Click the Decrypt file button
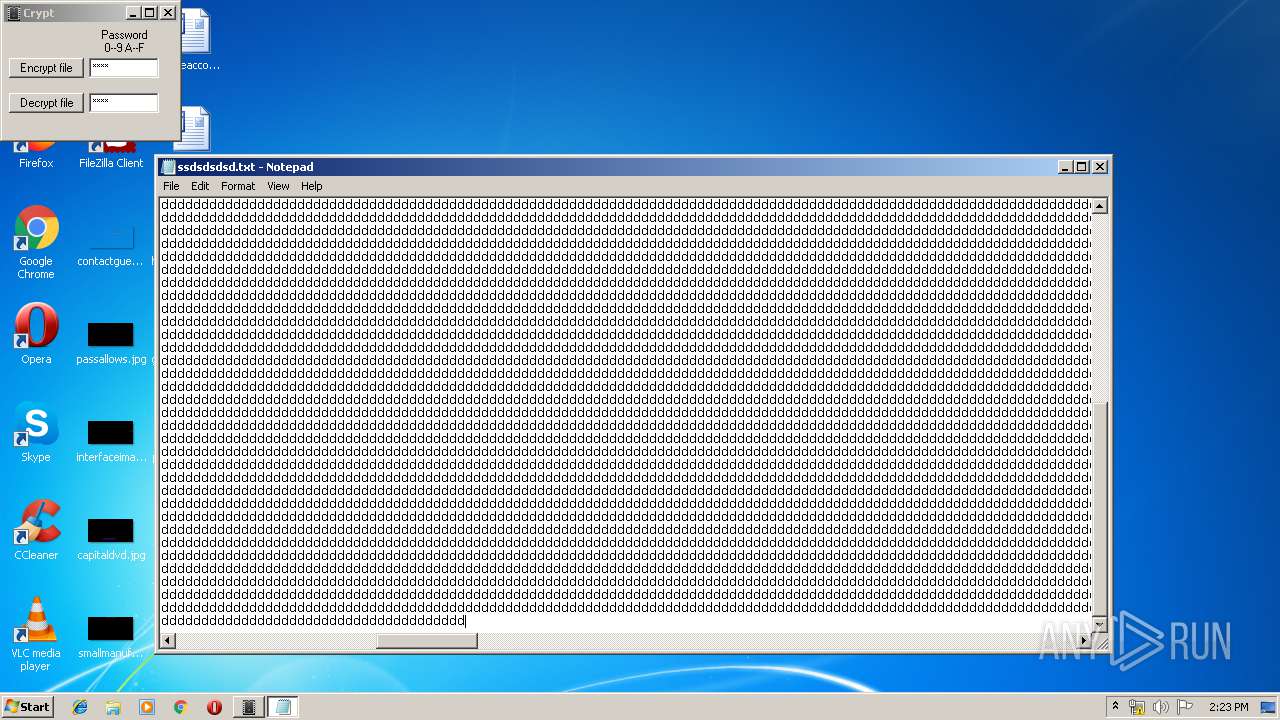Screen dimensions: 1280x720 point(46,103)
